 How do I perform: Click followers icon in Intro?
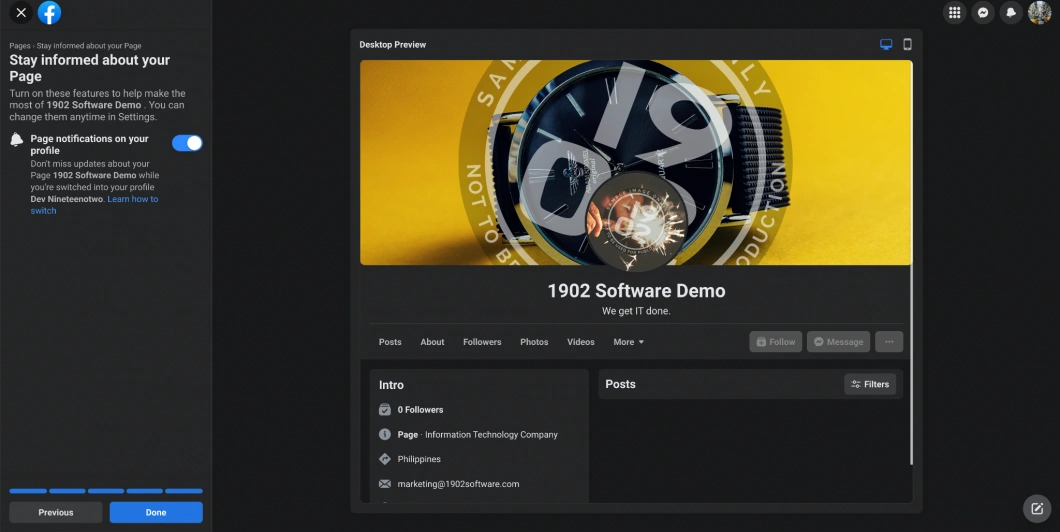pos(385,410)
